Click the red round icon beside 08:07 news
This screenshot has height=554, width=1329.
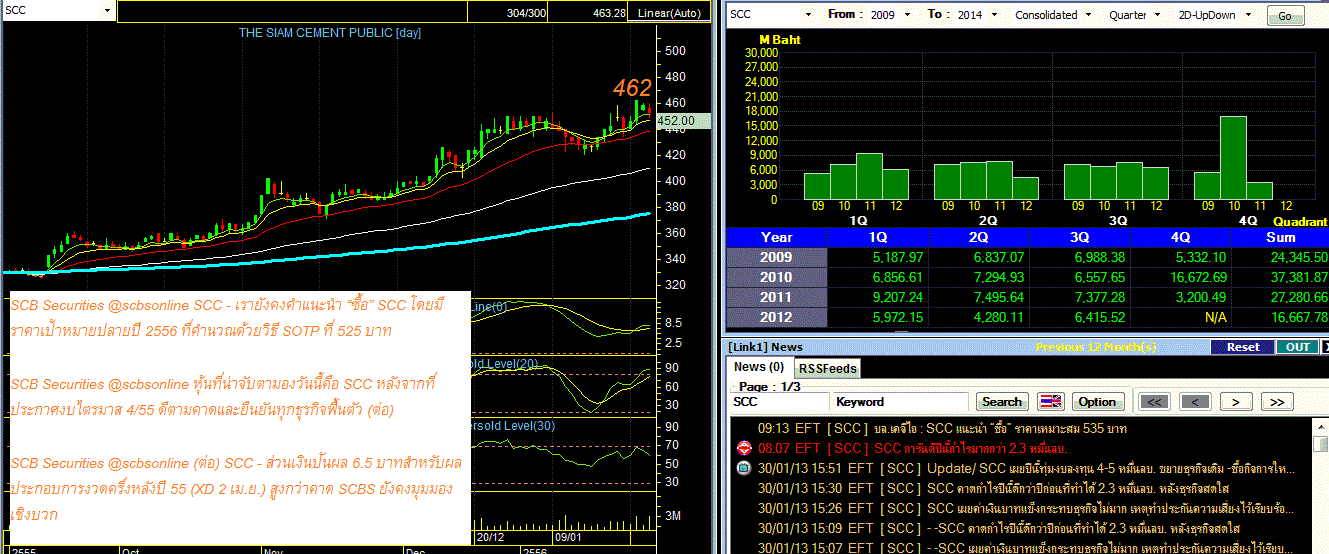742,448
